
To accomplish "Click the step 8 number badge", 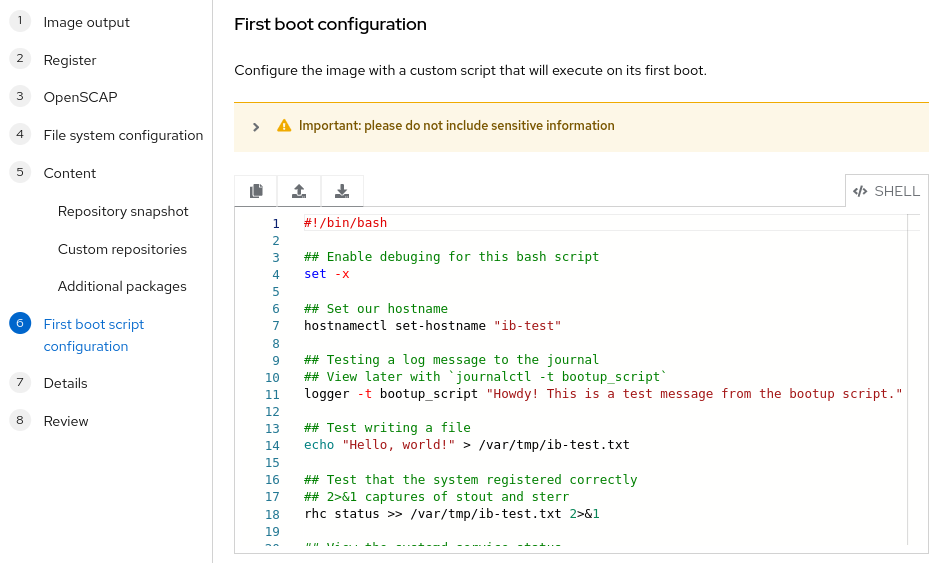I will tap(19, 421).
